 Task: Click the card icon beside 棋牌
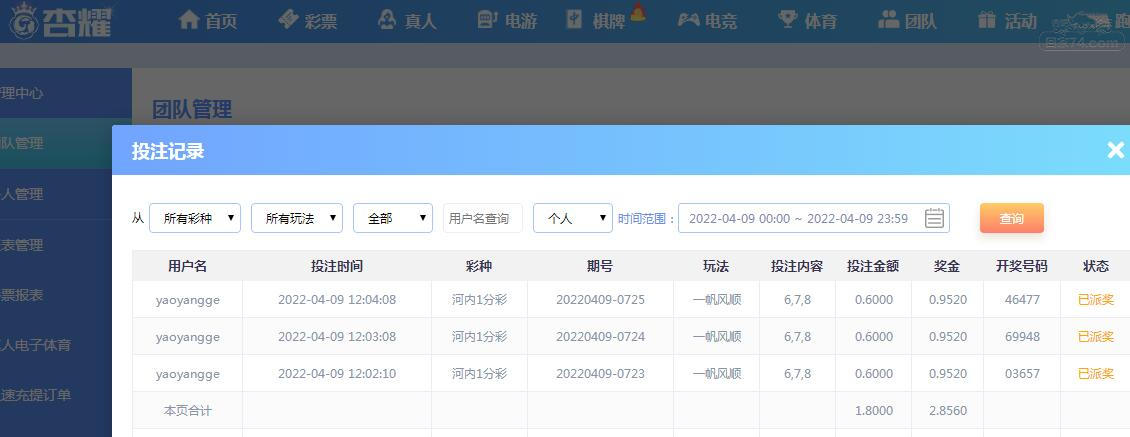[574, 19]
